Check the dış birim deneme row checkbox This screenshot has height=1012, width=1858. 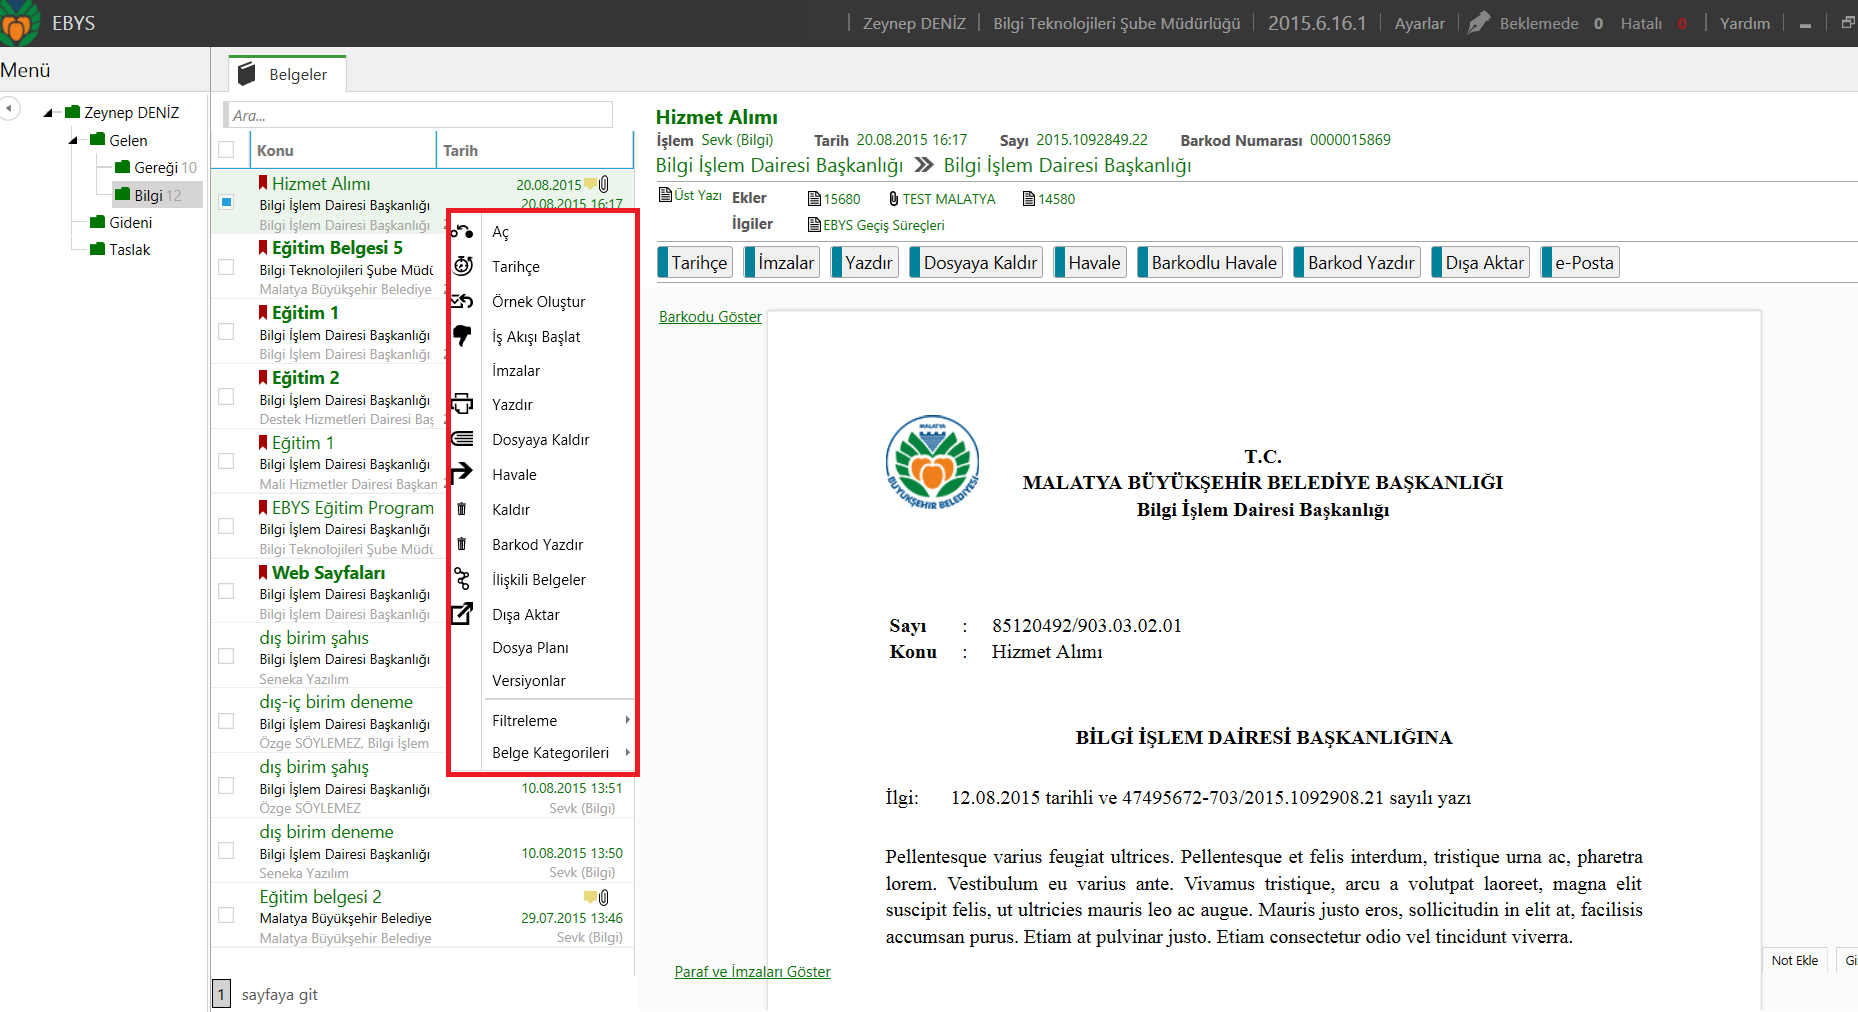pyautogui.click(x=226, y=850)
